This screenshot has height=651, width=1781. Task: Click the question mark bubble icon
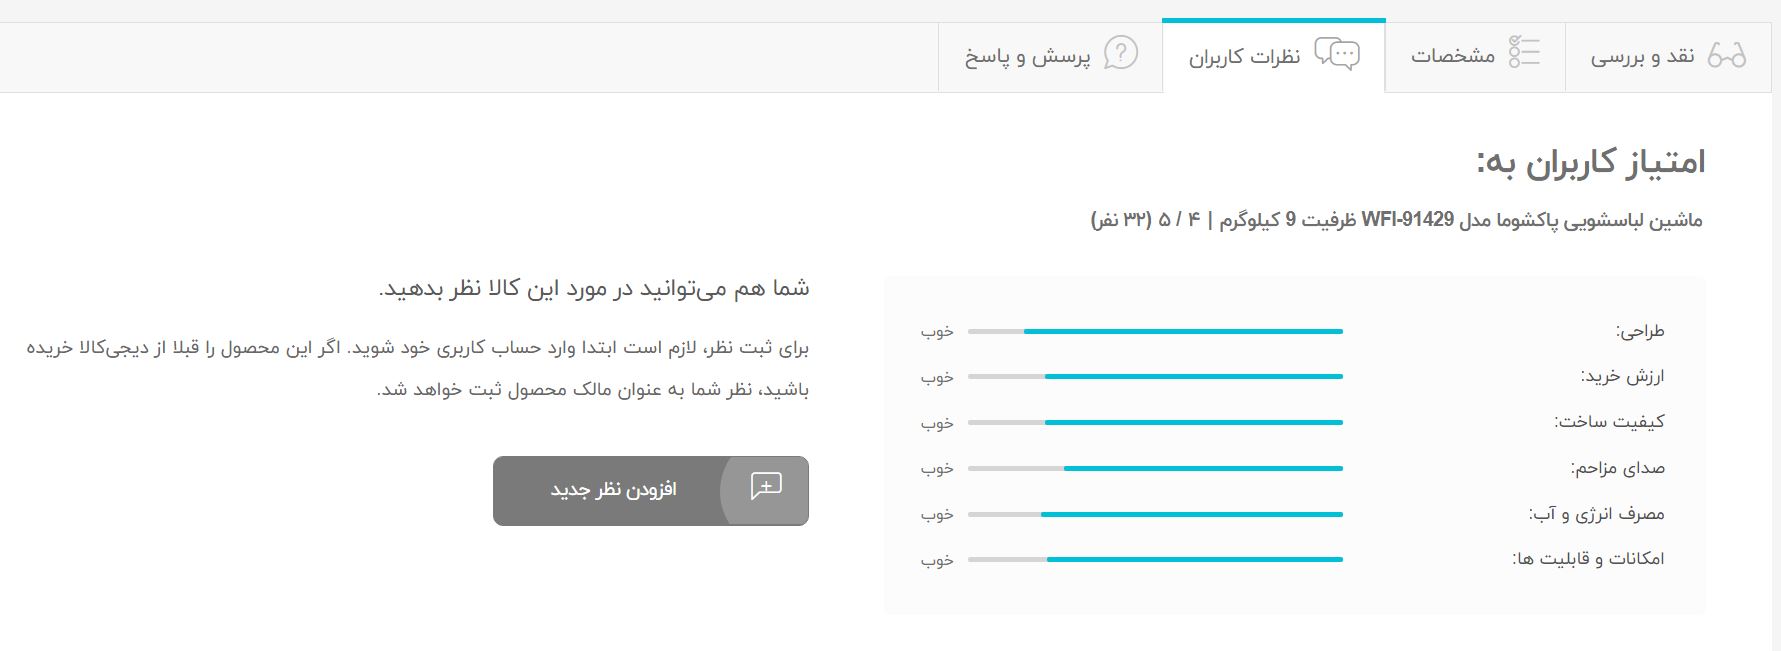(1121, 52)
